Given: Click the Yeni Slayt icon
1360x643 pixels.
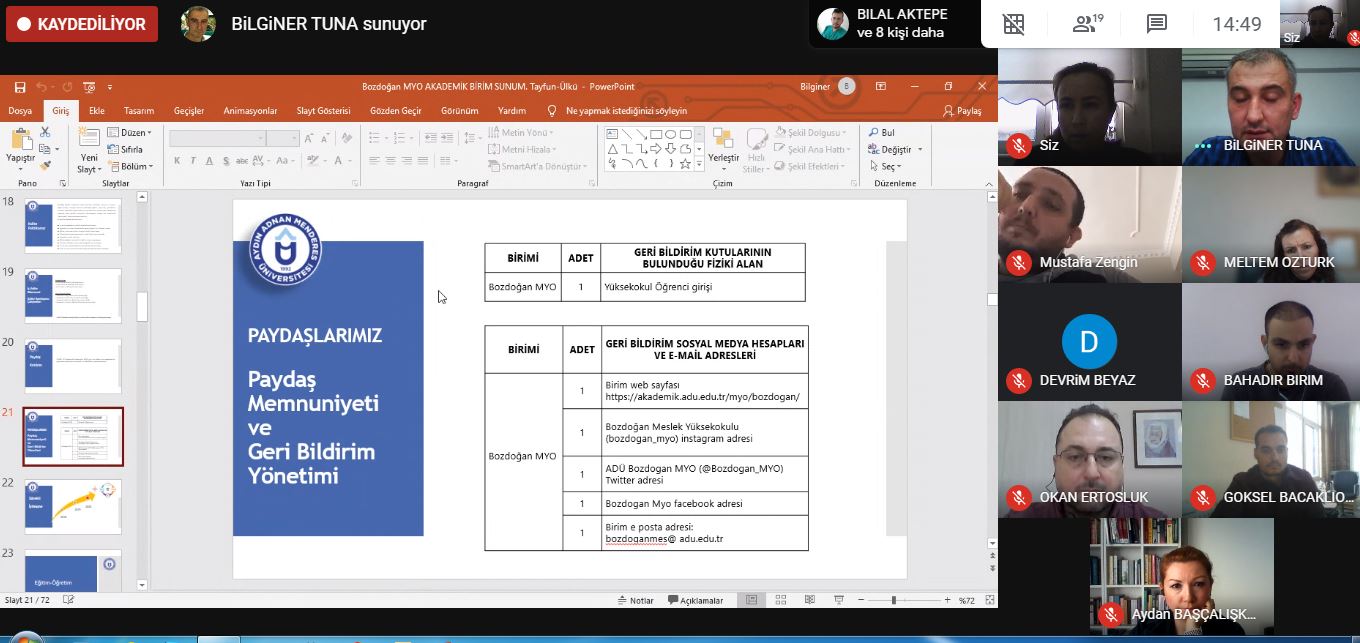Looking at the screenshot, I should tap(89, 143).
